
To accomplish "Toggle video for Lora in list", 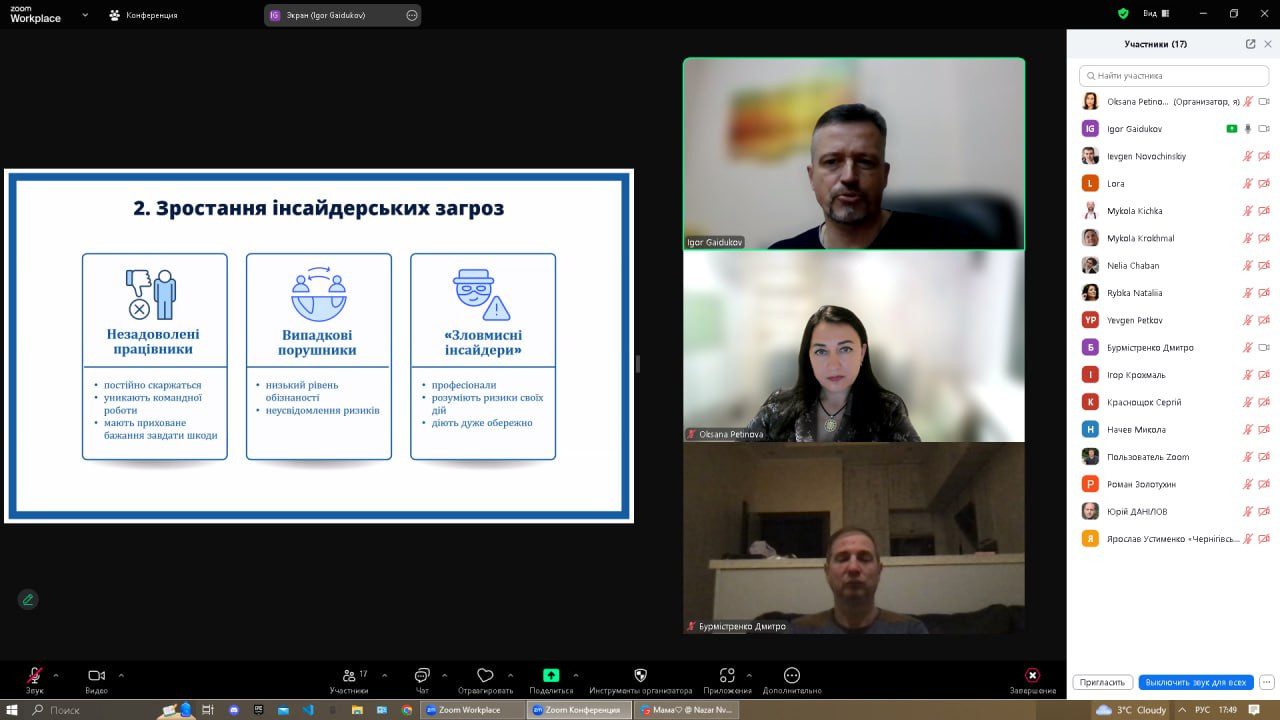I will click(x=1264, y=184).
